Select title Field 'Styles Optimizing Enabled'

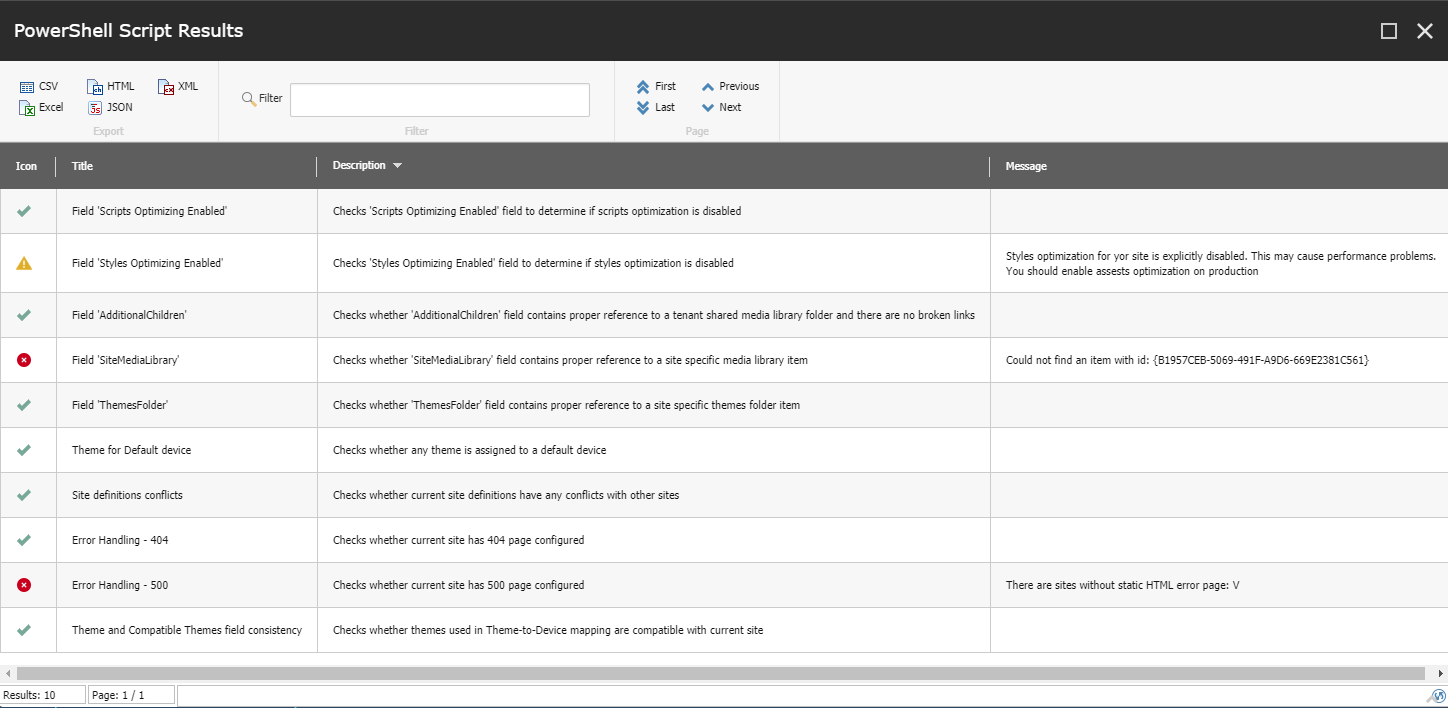pyautogui.click(x=147, y=264)
